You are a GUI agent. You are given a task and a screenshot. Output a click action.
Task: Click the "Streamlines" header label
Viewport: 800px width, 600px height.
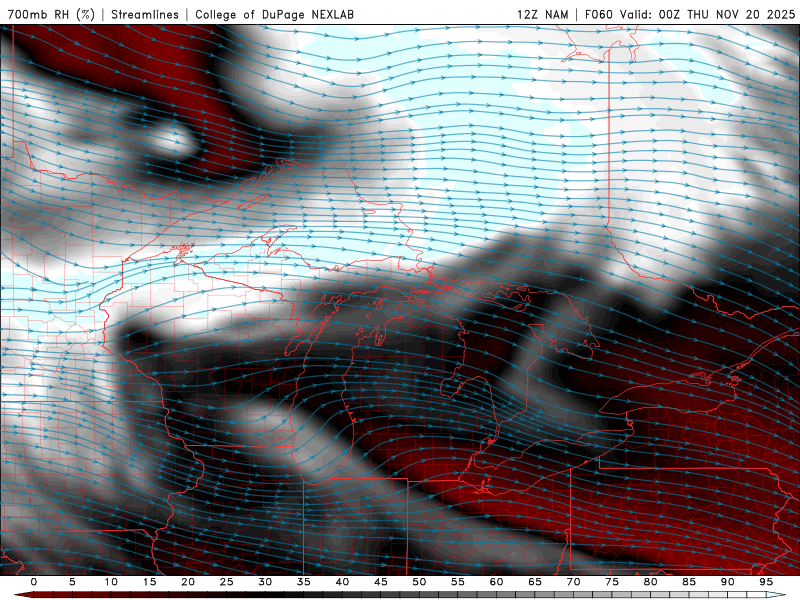click(145, 14)
